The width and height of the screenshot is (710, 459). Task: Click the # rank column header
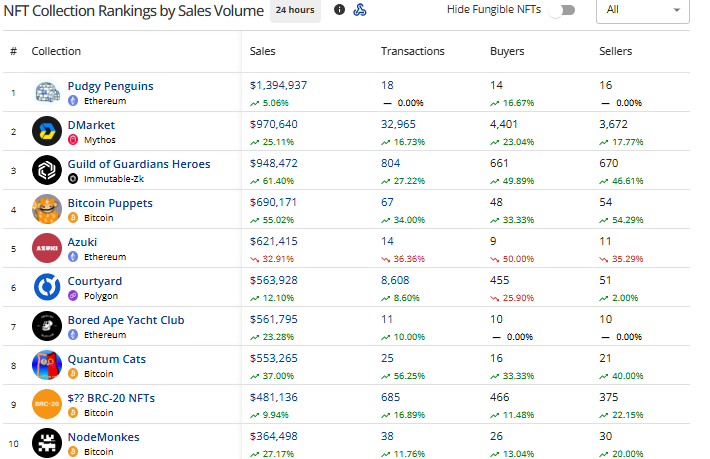tap(14, 51)
